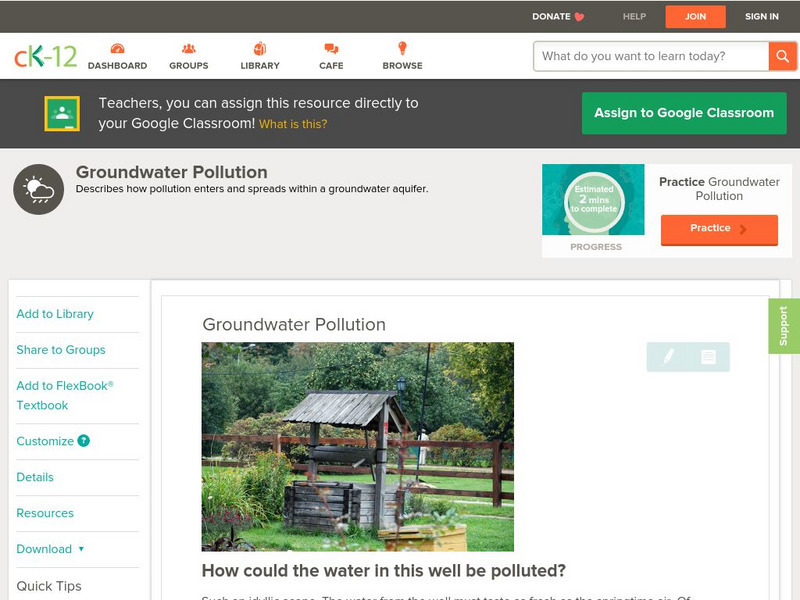The height and width of the screenshot is (600, 800).
Task: Go to Library via its icon
Action: [260, 49]
